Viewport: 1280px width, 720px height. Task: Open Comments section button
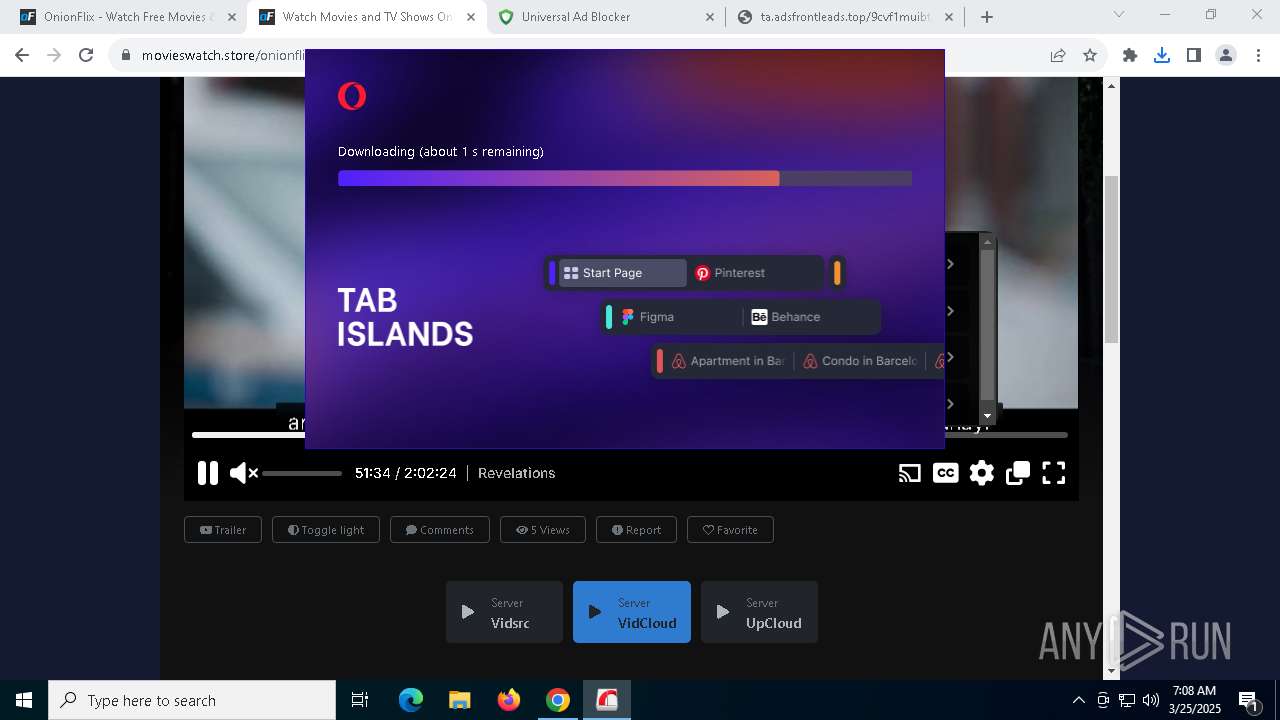440,530
